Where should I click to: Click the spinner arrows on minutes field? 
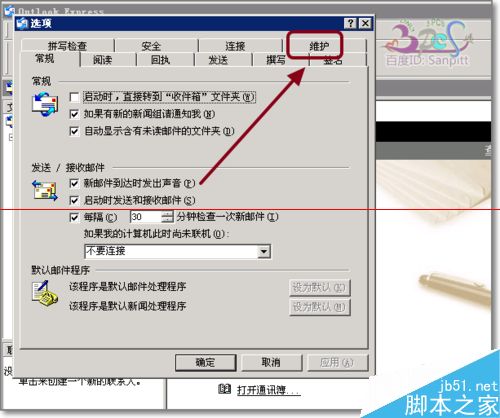pyautogui.click(x=167, y=217)
